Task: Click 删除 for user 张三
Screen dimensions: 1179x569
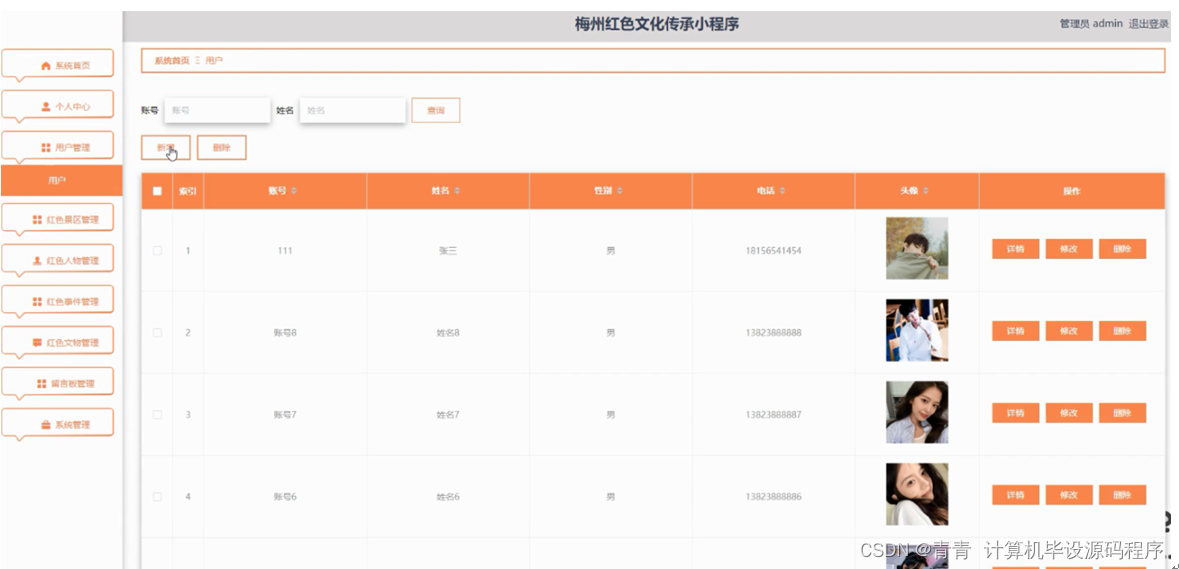Action: click(1123, 249)
